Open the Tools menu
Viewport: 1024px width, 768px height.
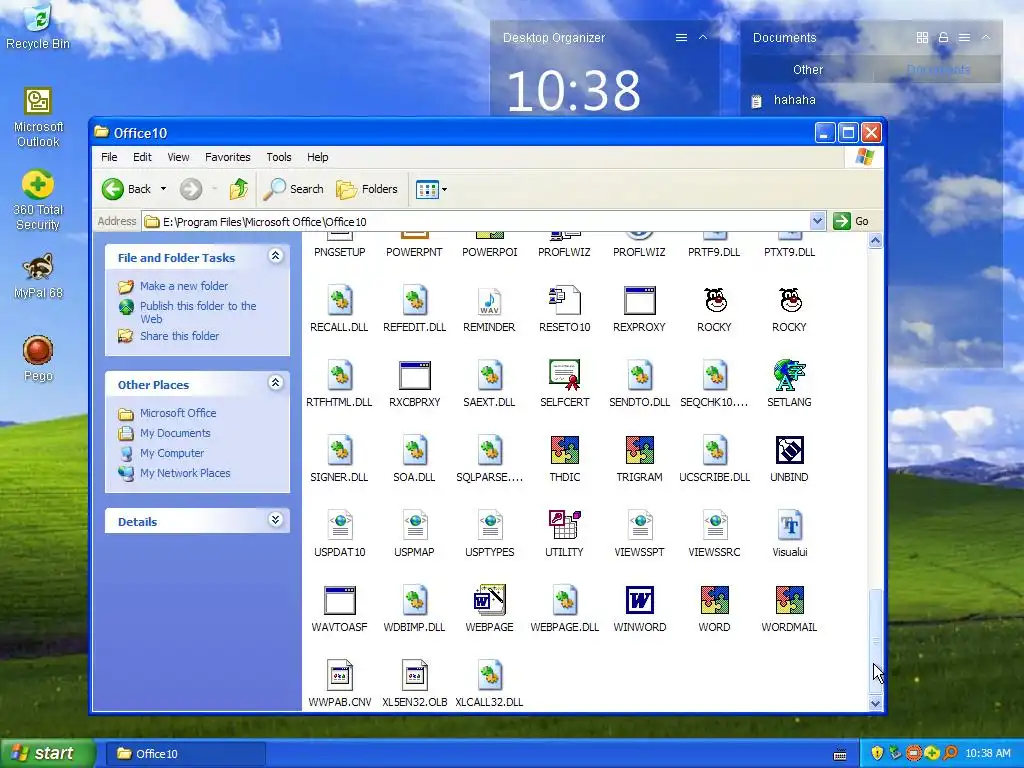[279, 157]
